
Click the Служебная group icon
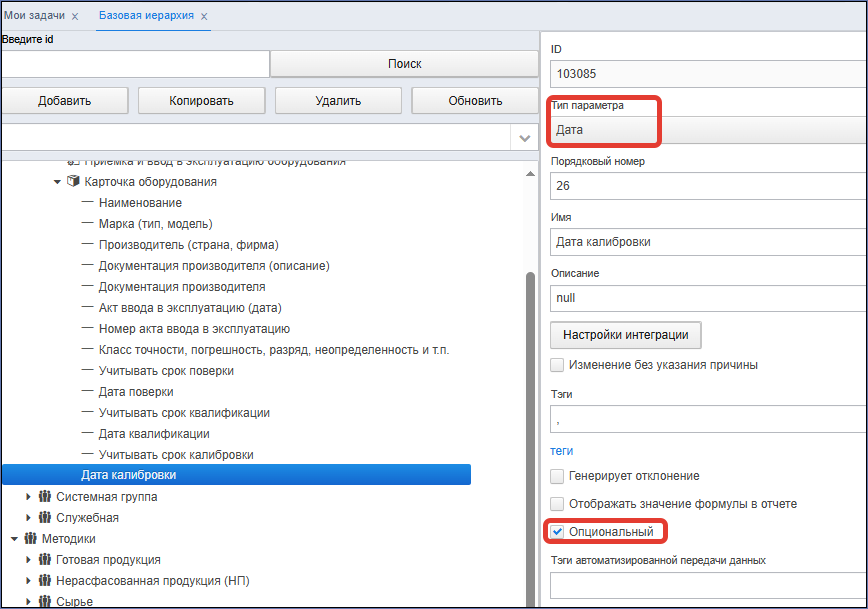tap(45, 517)
